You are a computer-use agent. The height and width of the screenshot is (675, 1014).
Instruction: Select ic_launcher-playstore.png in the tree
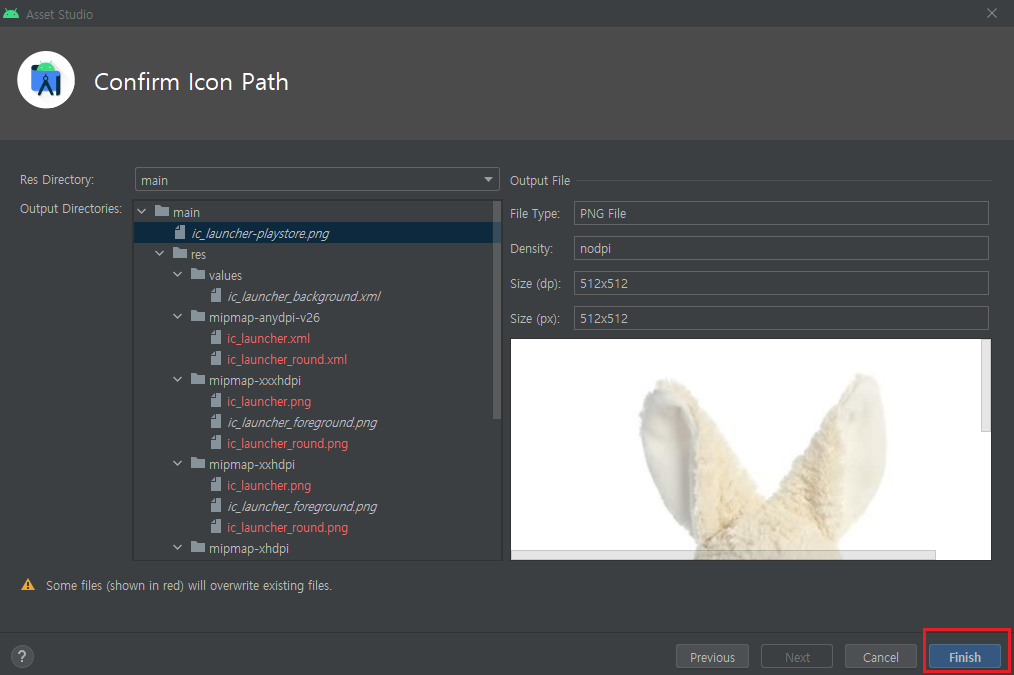click(x=260, y=233)
